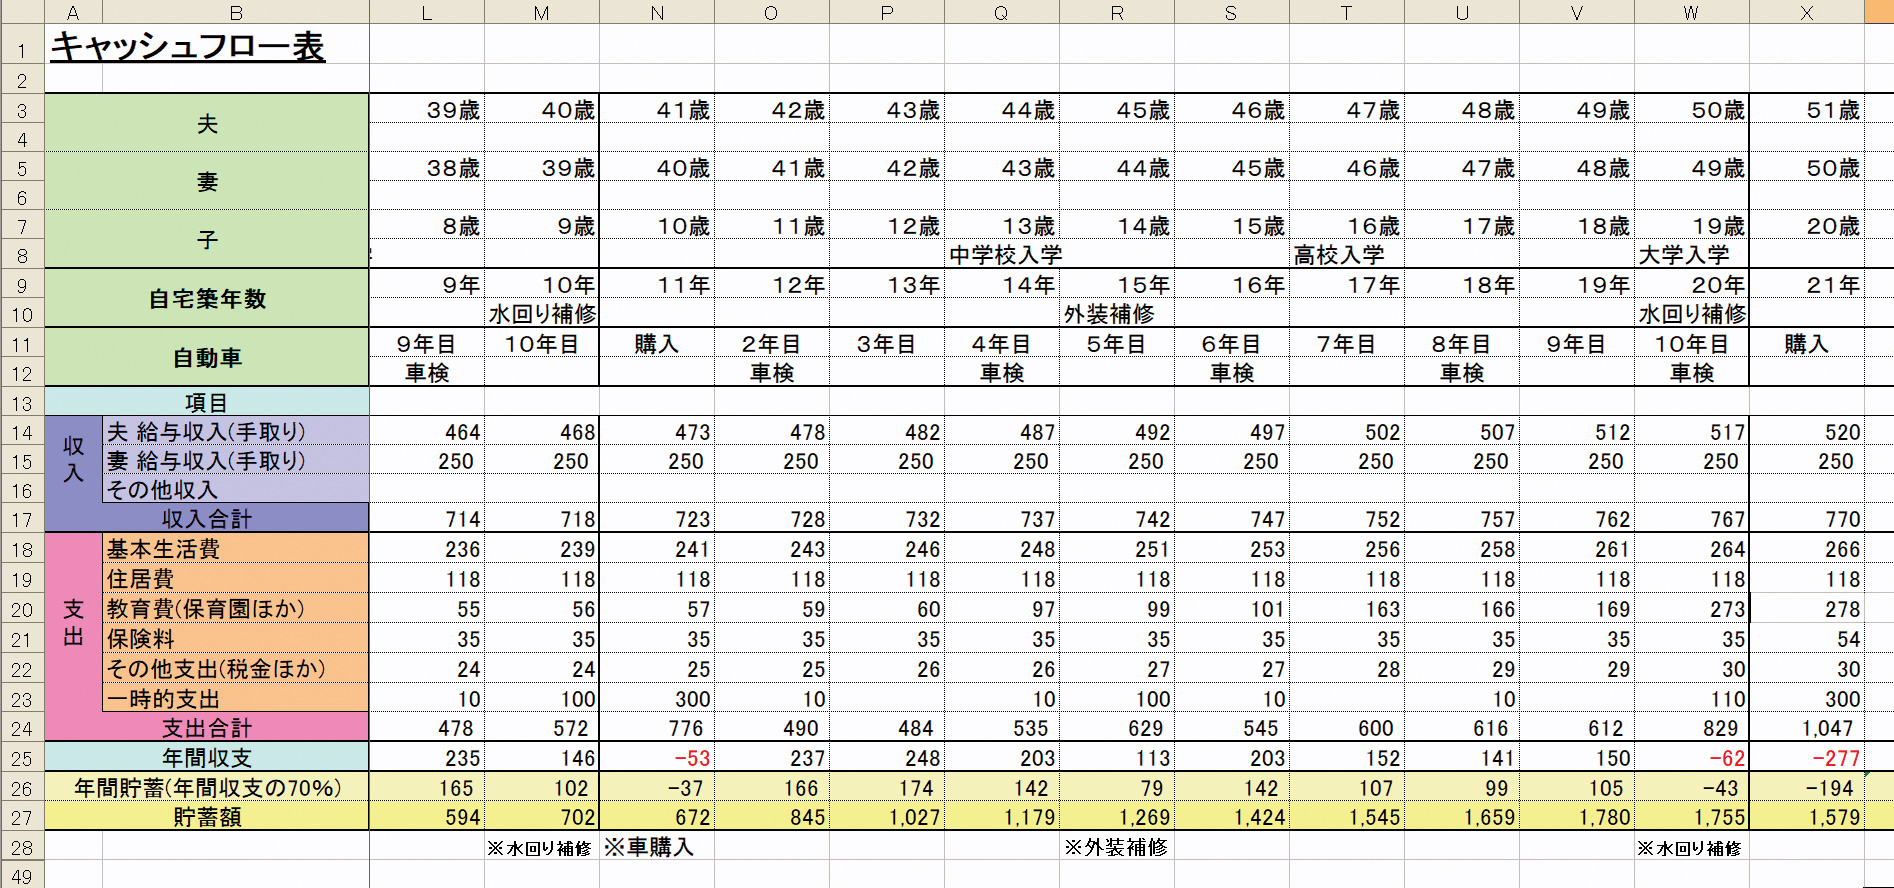Click 水回り補修 in column M row 10
1894x888 pixels.
(x=542, y=314)
